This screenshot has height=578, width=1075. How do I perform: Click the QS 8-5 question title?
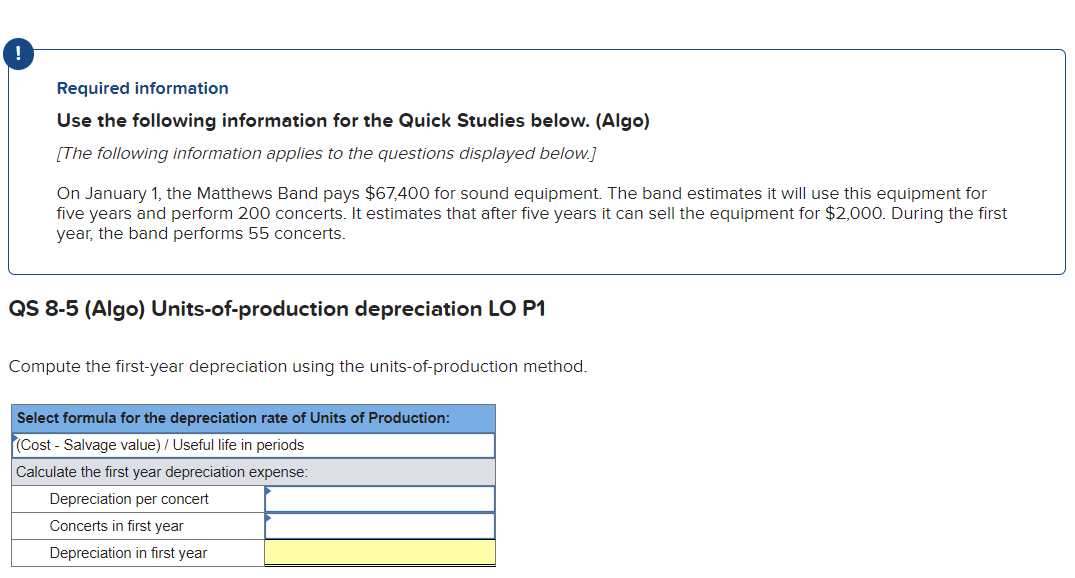click(278, 309)
